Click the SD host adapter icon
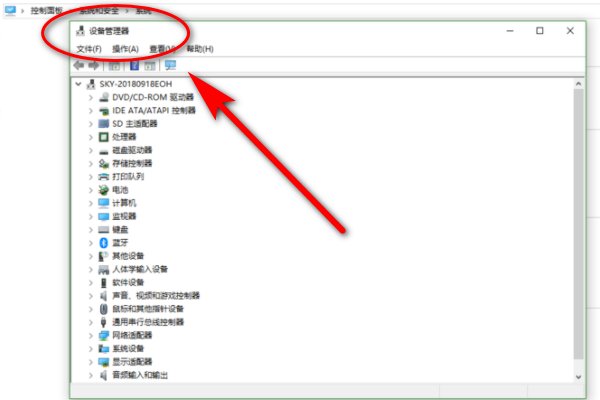Viewport: 600px width, 400px height. pos(104,124)
